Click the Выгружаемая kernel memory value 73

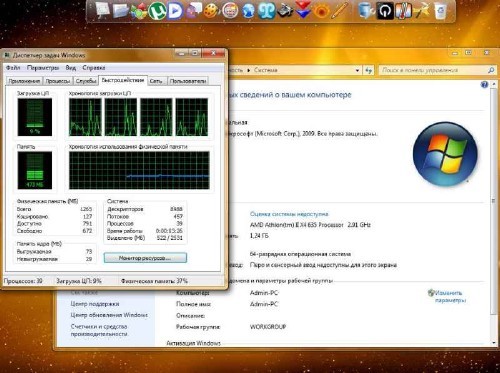[89, 252]
